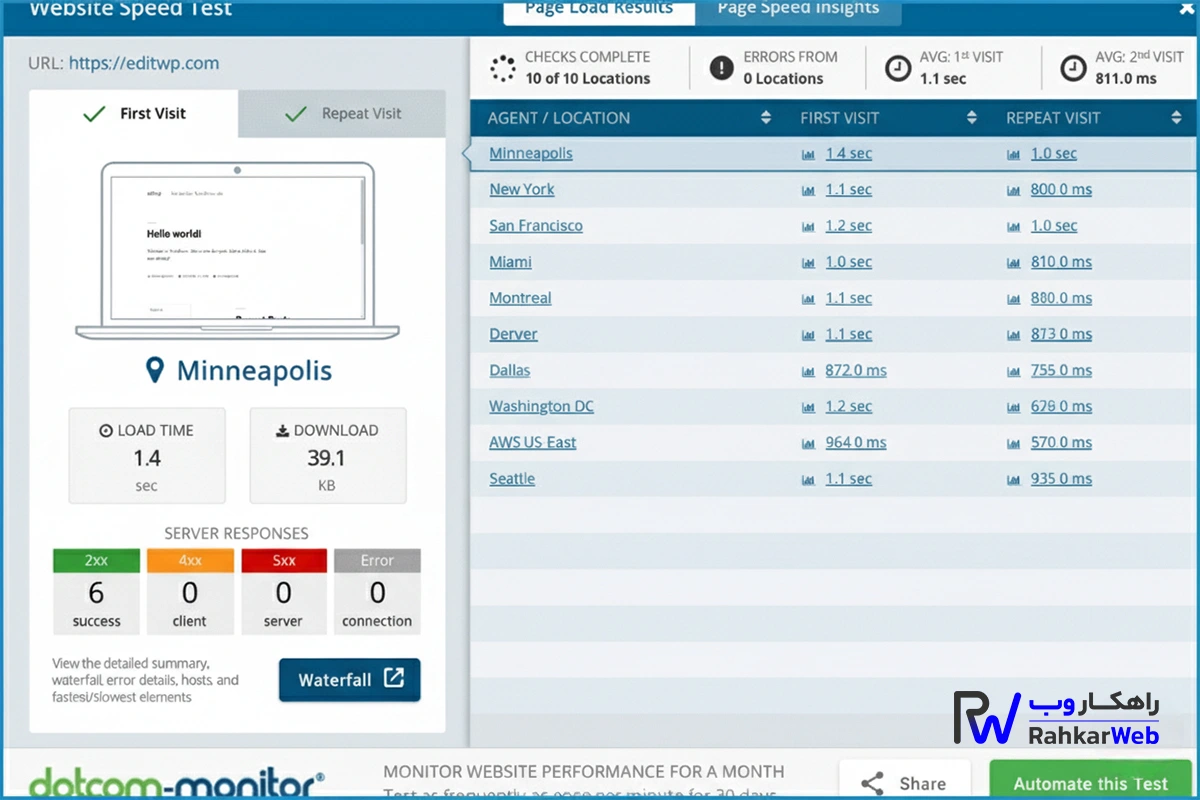This screenshot has height=800, width=1200.
Task: Select the Washington DC location link
Action: (x=541, y=406)
